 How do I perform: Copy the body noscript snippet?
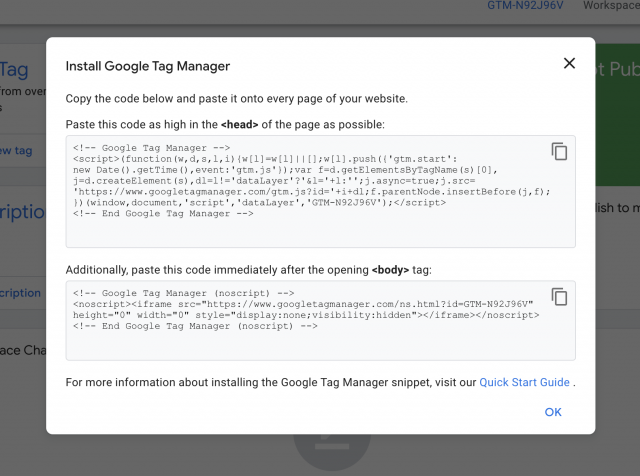tap(559, 297)
